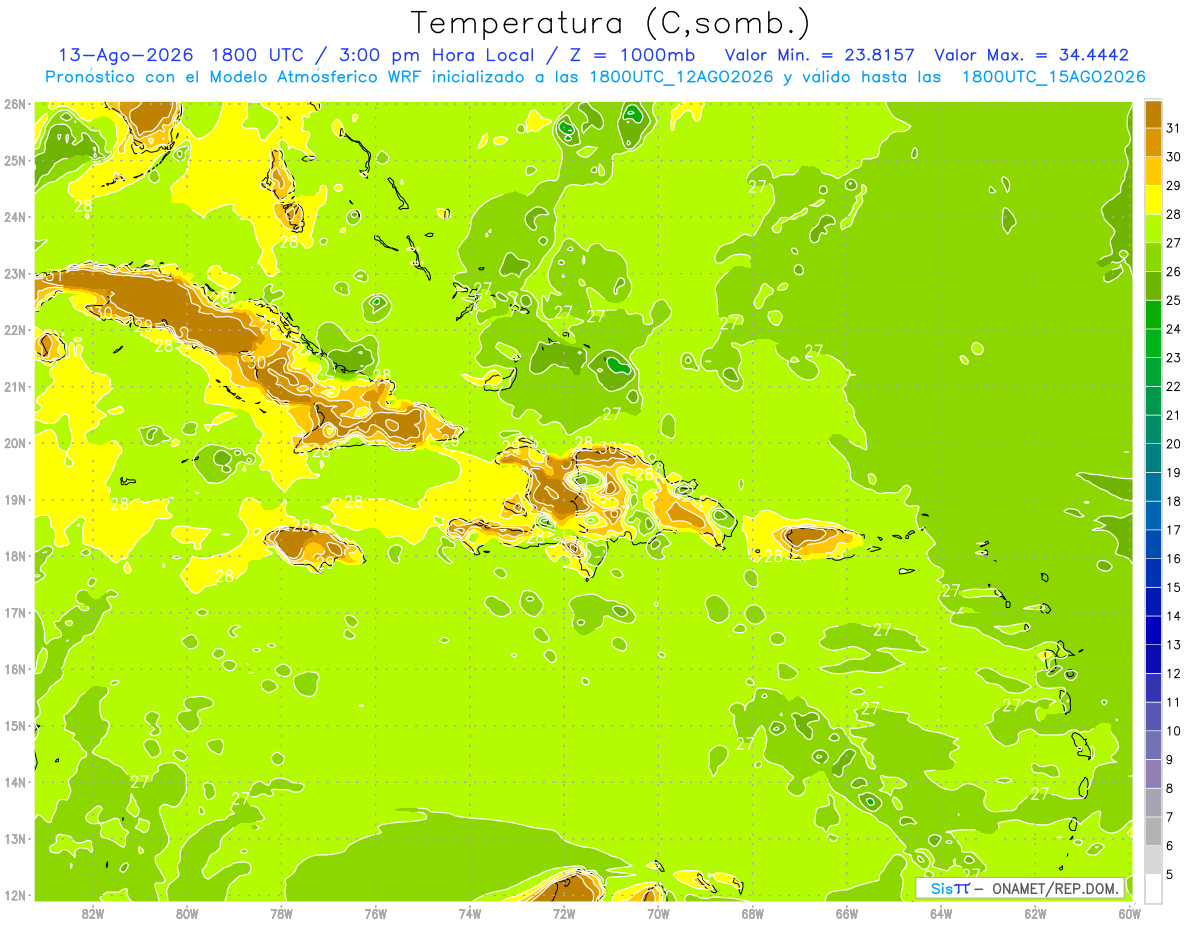Select 'Valor Min. = 23.8157' text
The image size is (1200, 927).
pos(819,55)
